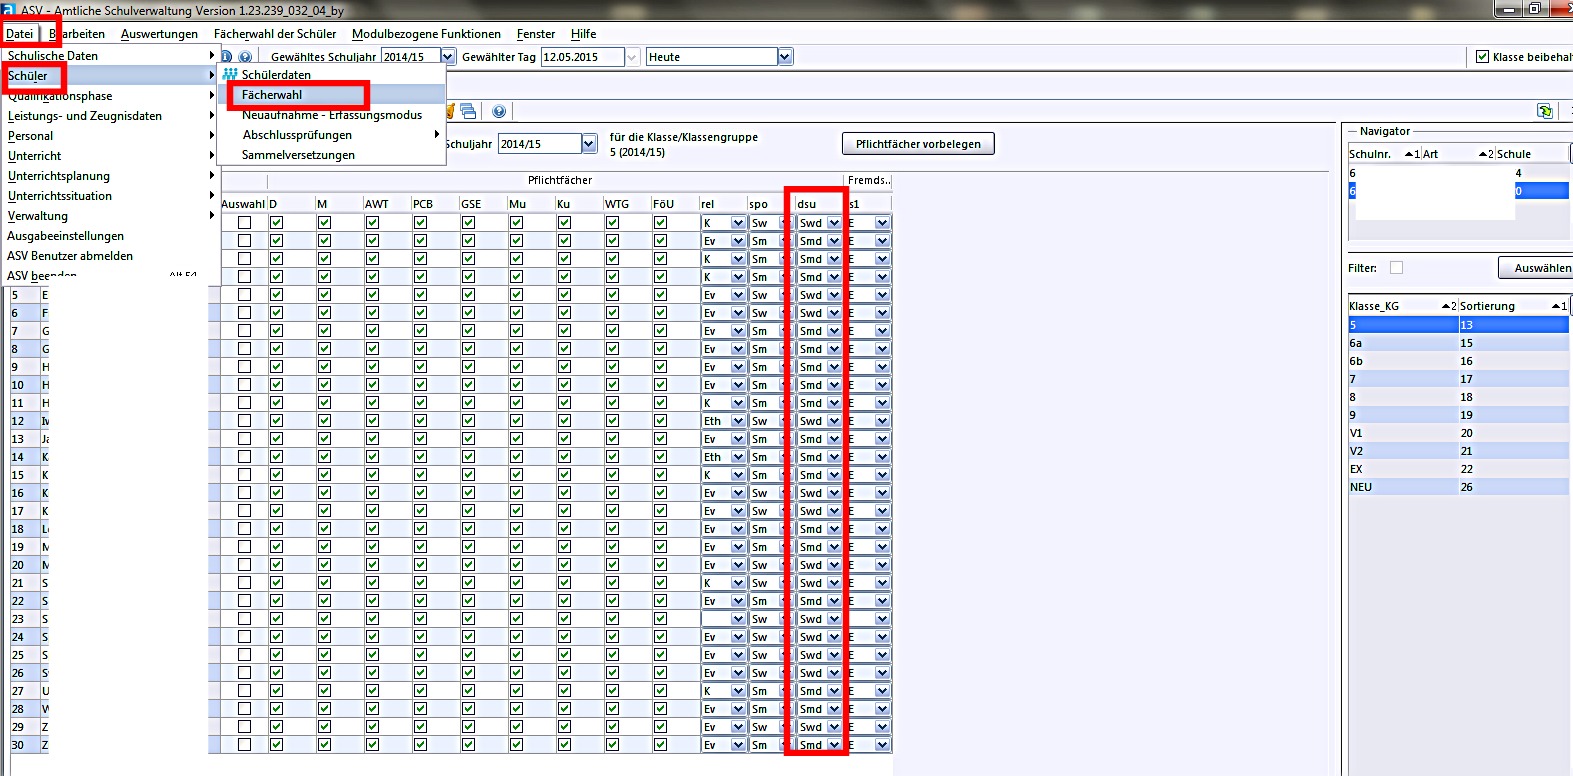Open the dsu dropdown in row 5
1573x776 pixels.
pos(834,295)
